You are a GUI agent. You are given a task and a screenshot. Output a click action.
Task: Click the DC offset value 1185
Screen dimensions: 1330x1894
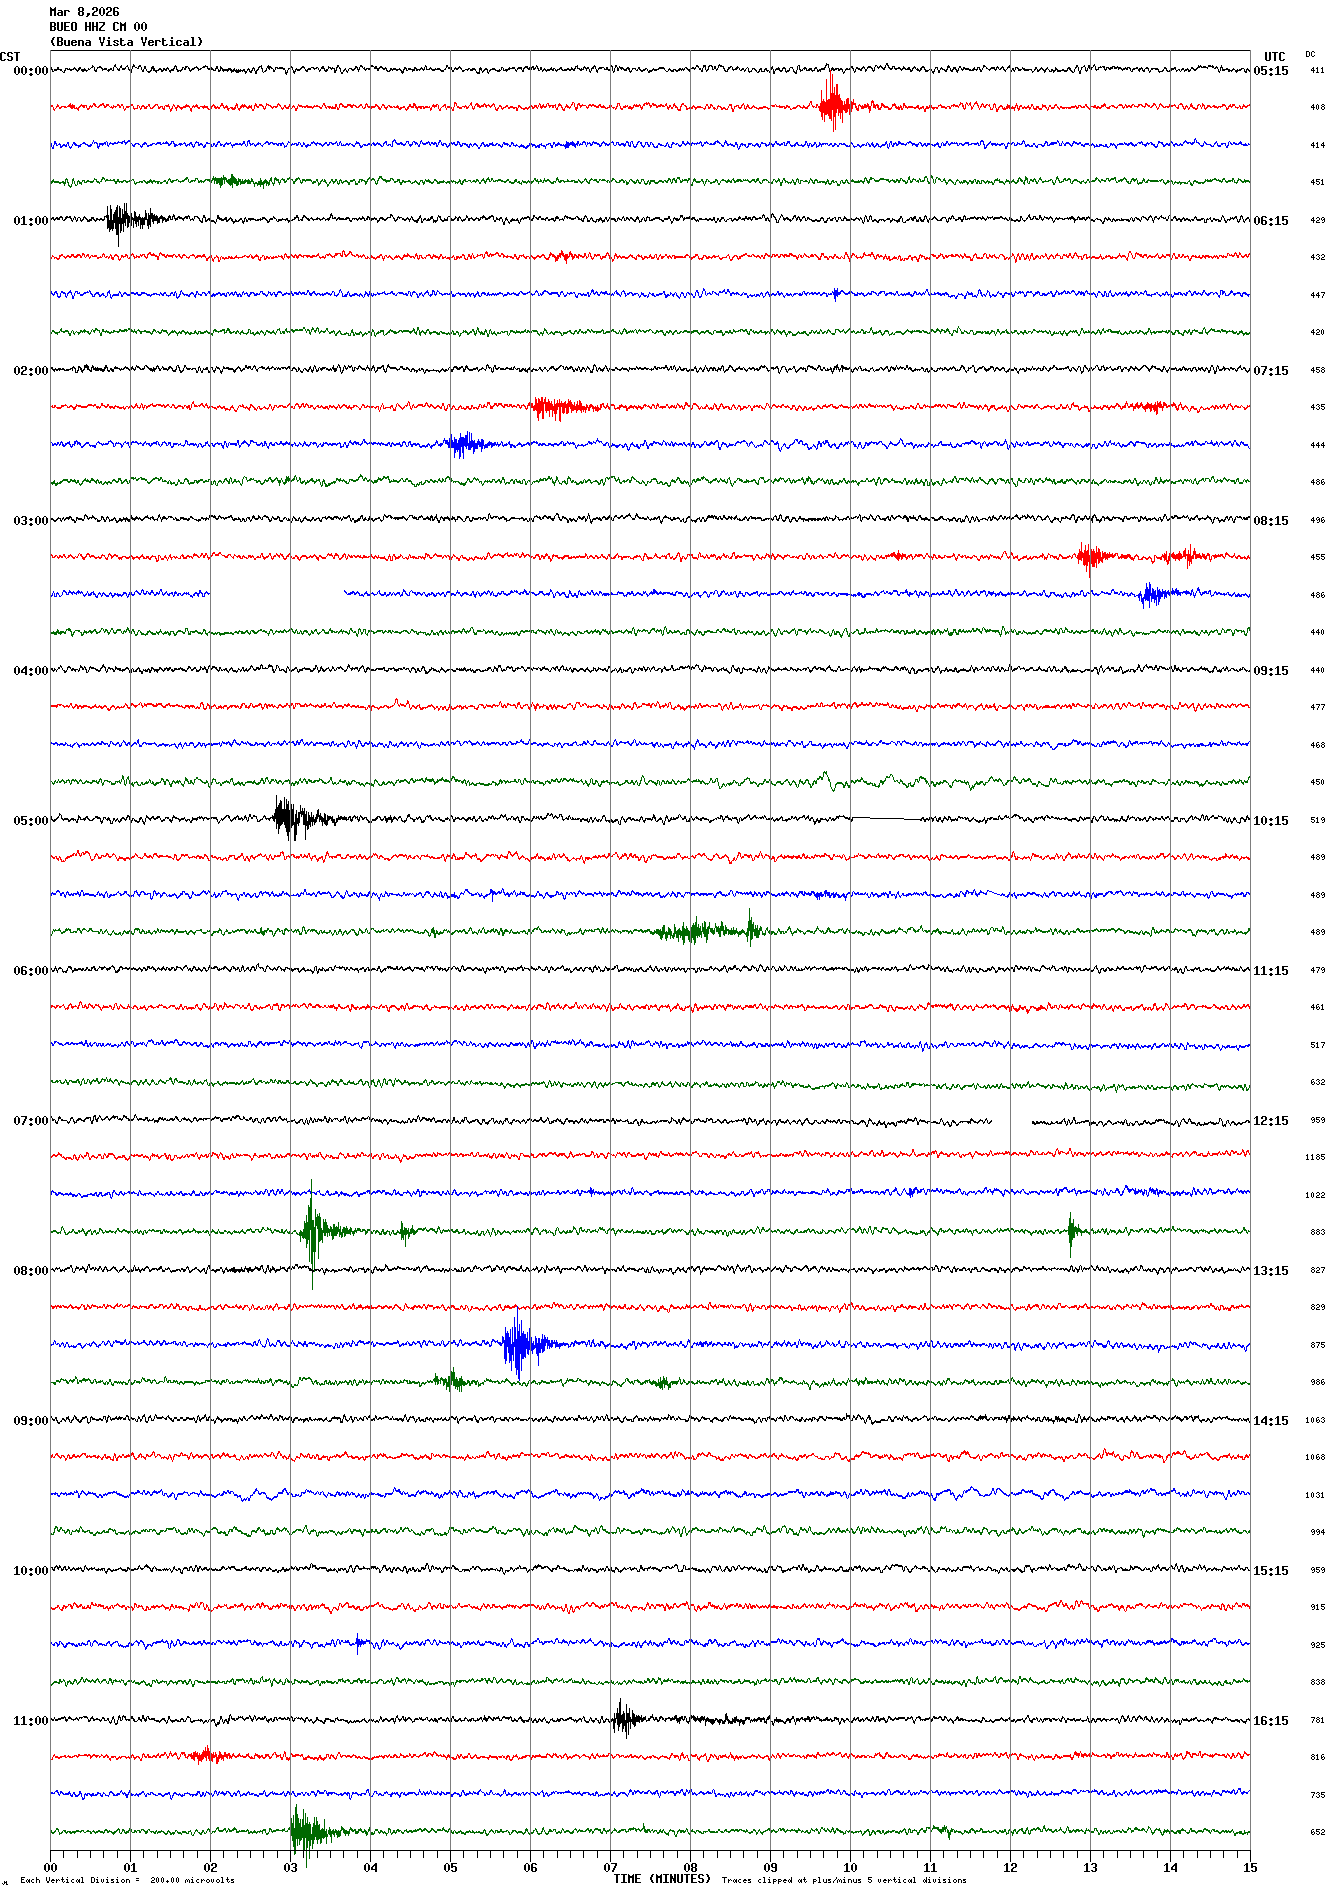(x=1314, y=1157)
